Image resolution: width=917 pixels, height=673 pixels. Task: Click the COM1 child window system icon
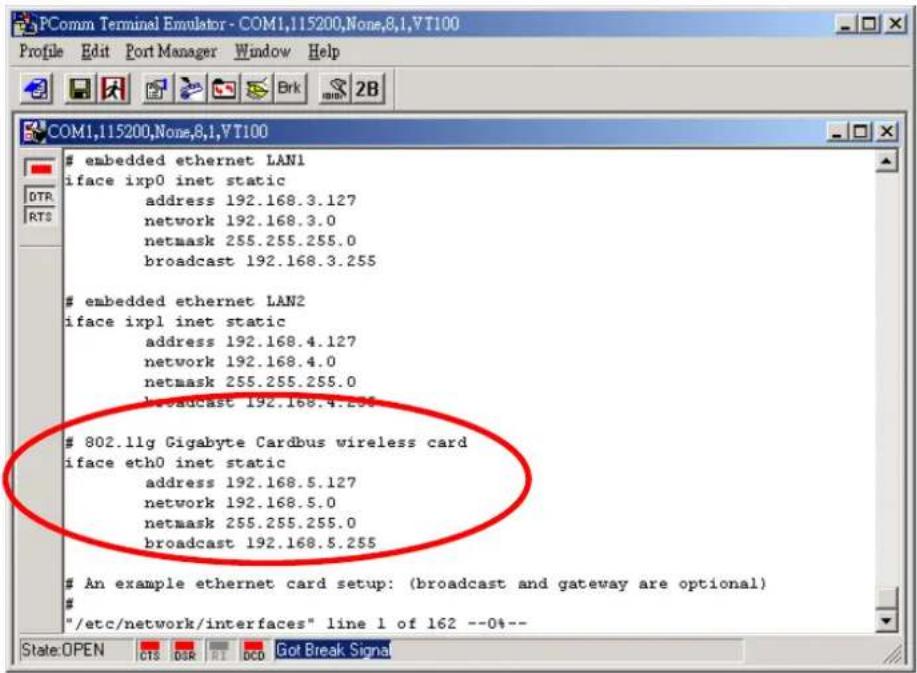tap(34, 132)
